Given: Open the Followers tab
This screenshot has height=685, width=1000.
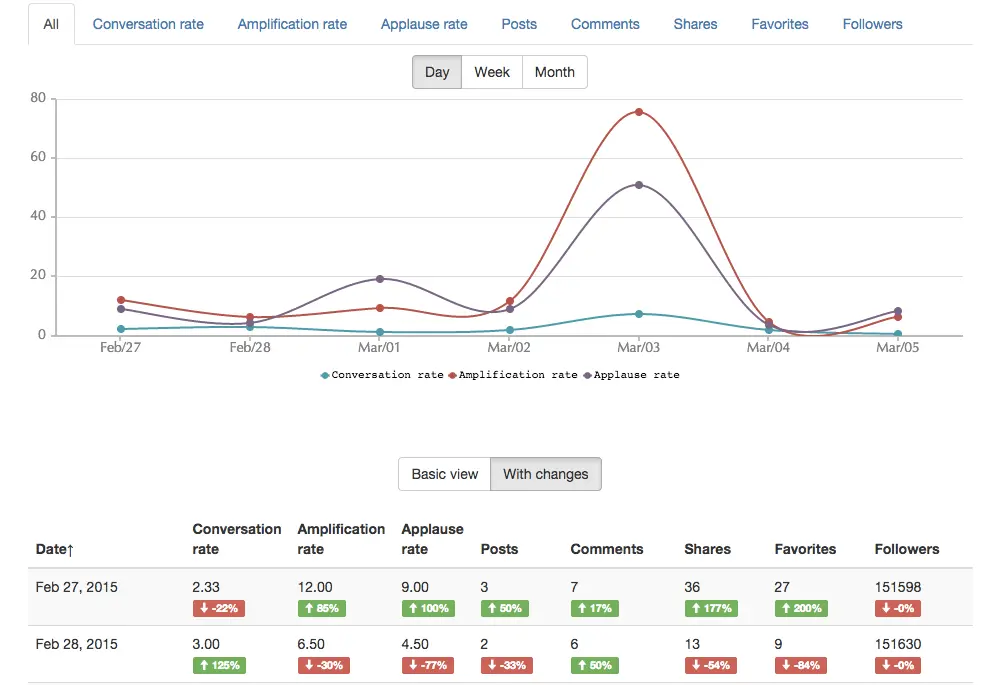Looking at the screenshot, I should (x=872, y=24).
